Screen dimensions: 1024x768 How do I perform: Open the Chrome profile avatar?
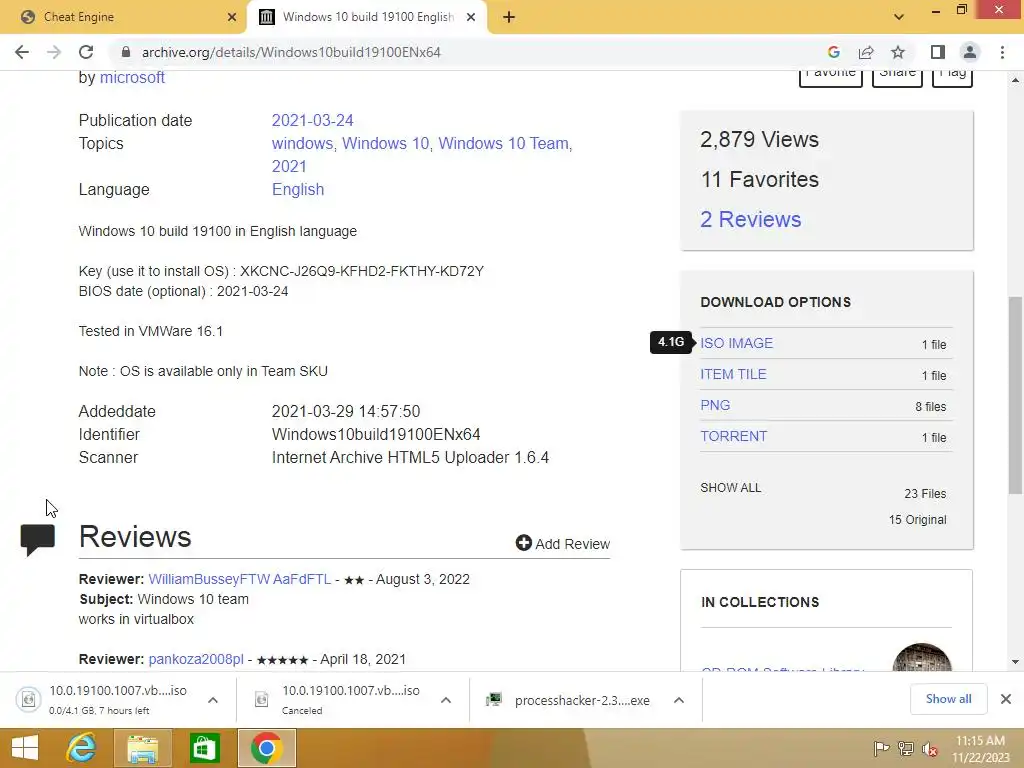click(x=970, y=52)
